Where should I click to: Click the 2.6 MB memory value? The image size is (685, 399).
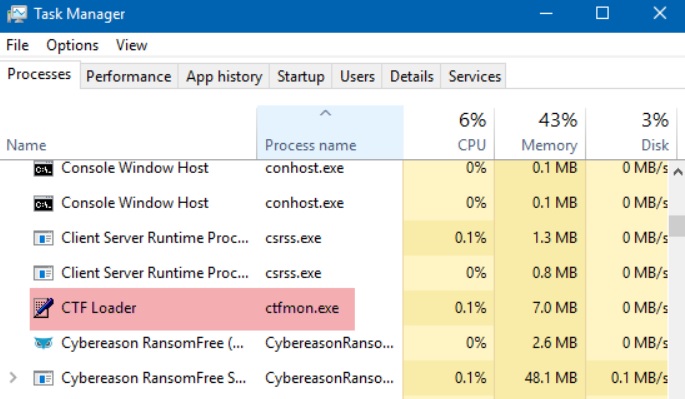[554, 343]
